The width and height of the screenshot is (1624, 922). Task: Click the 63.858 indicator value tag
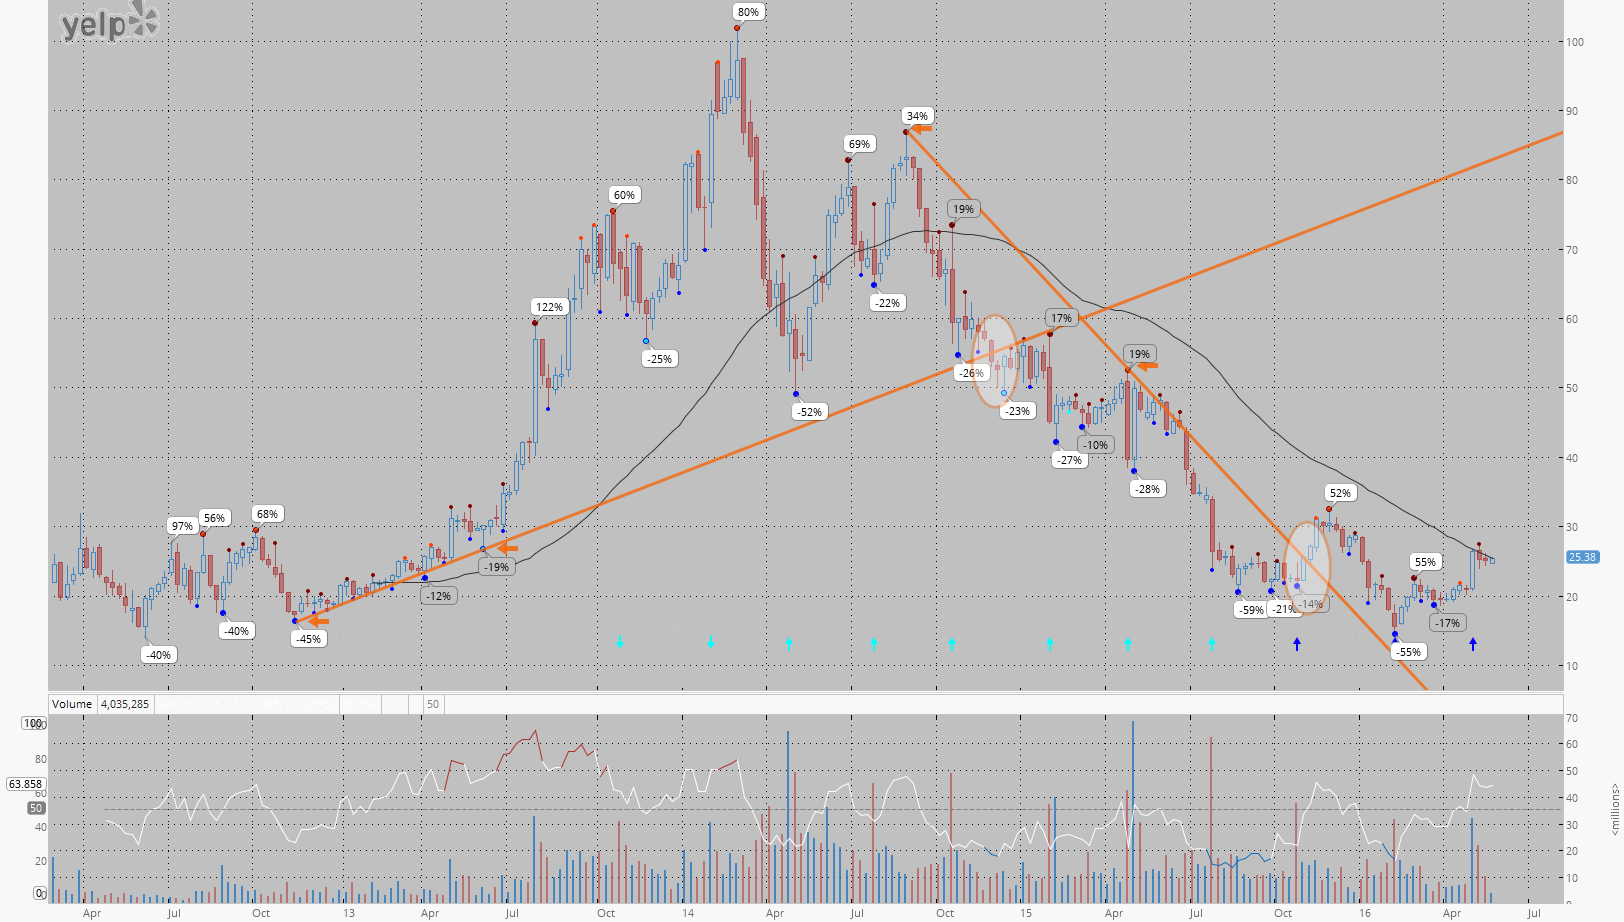(26, 784)
